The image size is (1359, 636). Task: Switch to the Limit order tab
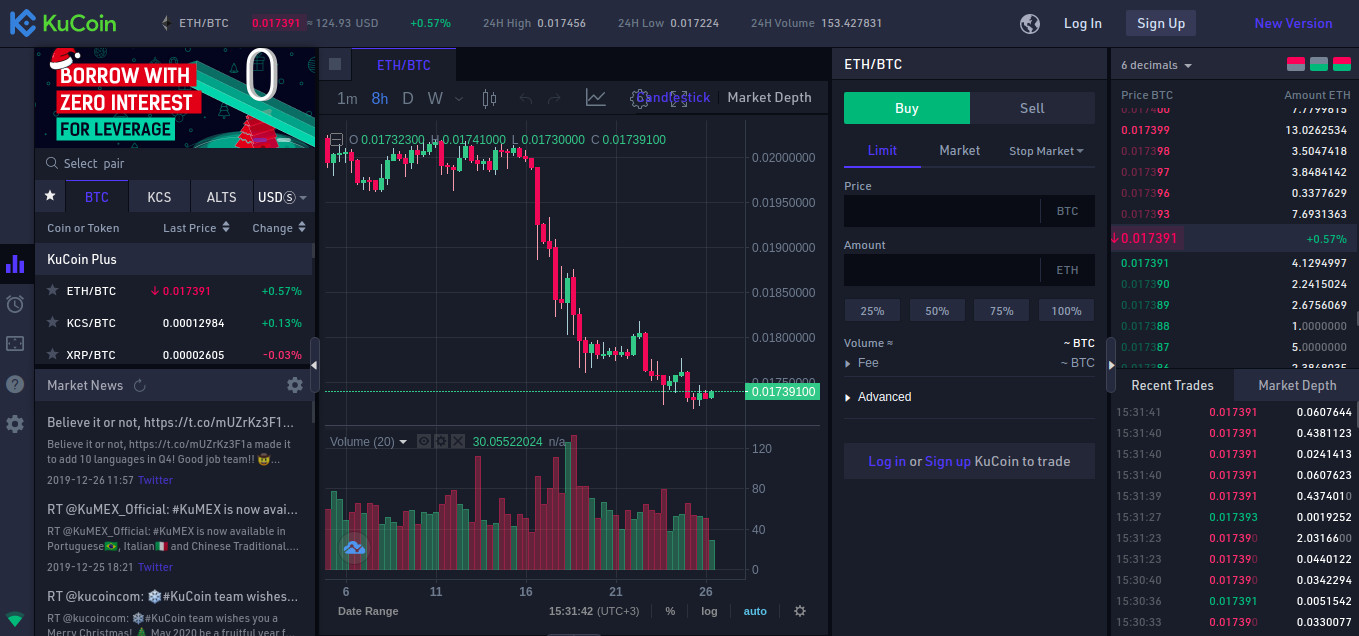(882, 151)
